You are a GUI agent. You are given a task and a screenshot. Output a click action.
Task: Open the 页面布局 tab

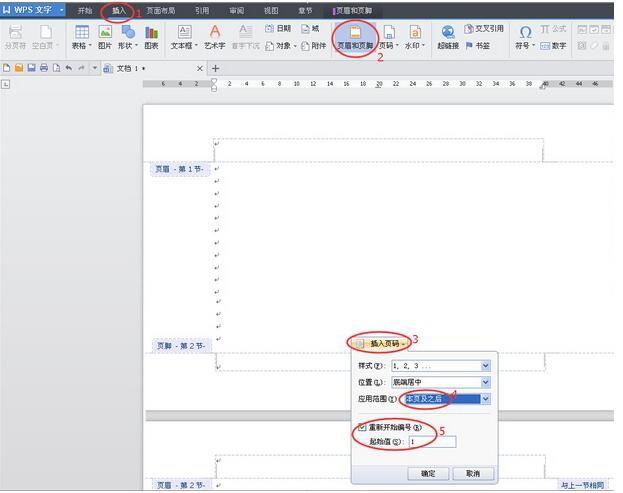coord(161,11)
